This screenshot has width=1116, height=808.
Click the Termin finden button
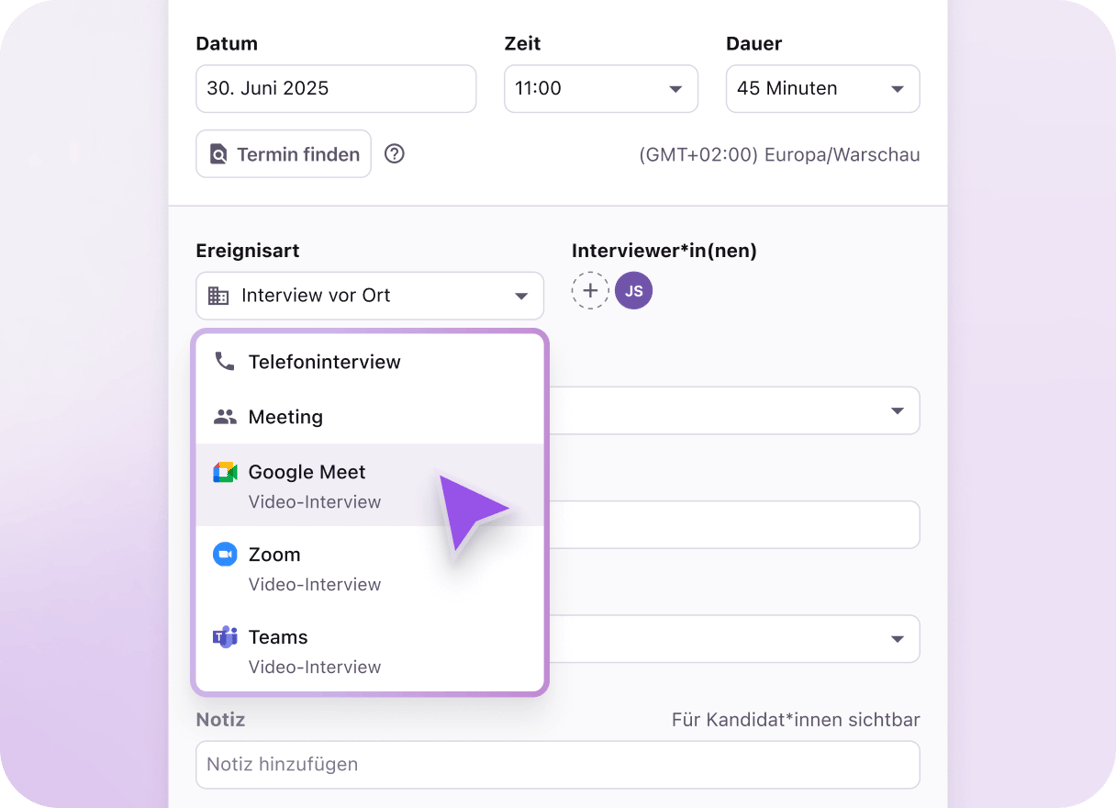[x=284, y=154]
